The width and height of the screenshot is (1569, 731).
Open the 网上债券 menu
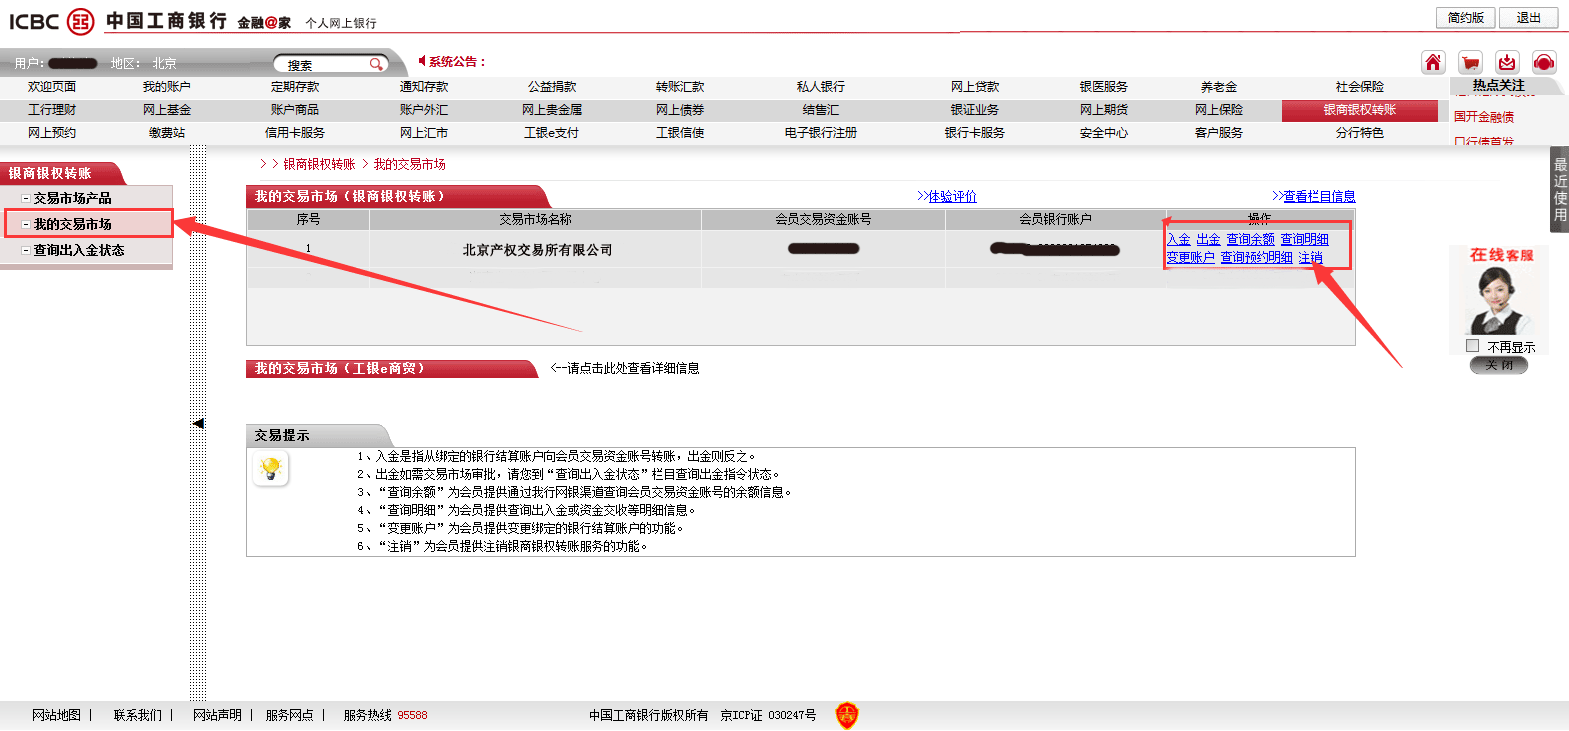pyautogui.click(x=680, y=110)
